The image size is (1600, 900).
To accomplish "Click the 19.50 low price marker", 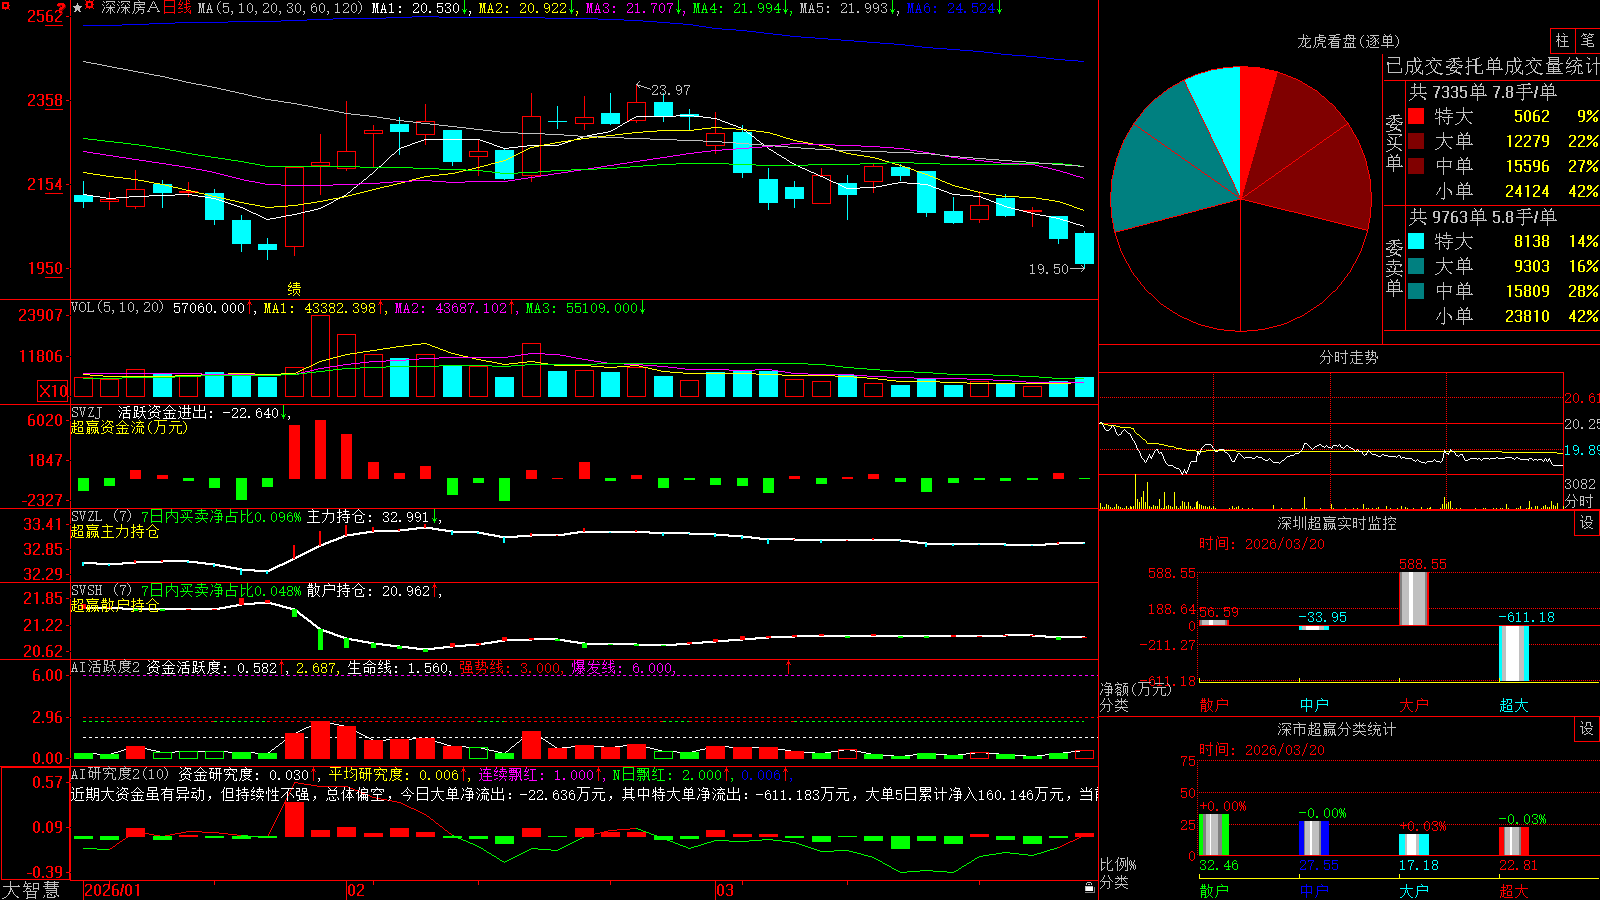I will [x=1049, y=269].
